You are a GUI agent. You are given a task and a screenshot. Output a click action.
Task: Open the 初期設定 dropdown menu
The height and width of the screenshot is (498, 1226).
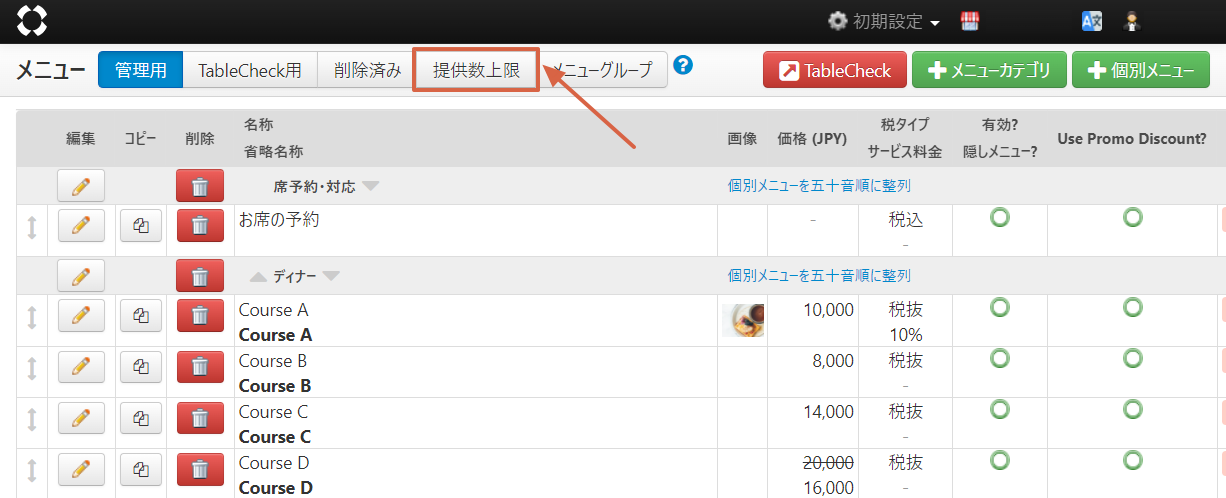coord(884,21)
